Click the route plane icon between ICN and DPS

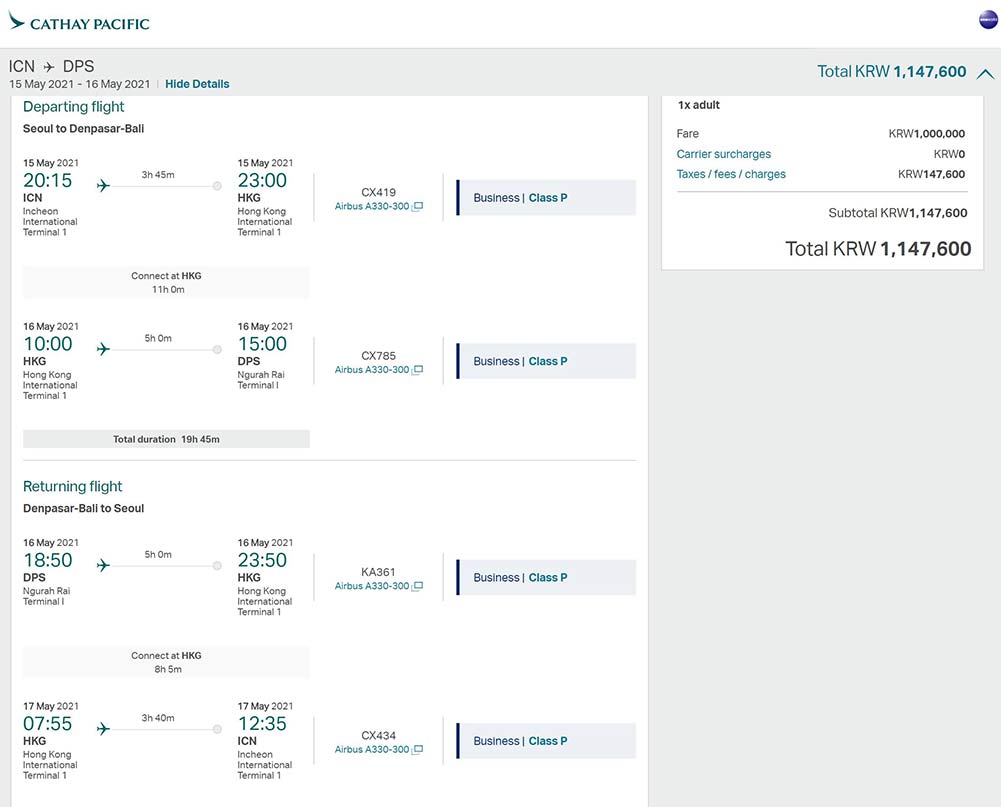click(49, 66)
